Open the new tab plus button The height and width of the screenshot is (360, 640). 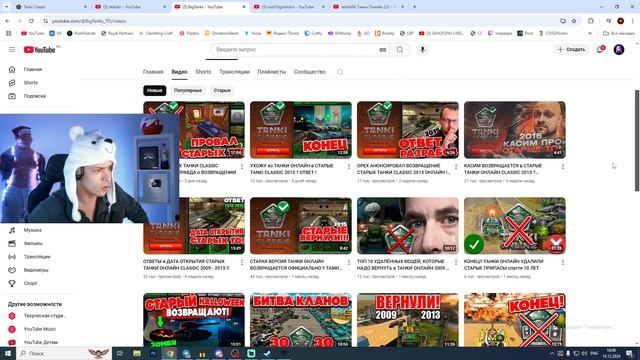tap(414, 7)
